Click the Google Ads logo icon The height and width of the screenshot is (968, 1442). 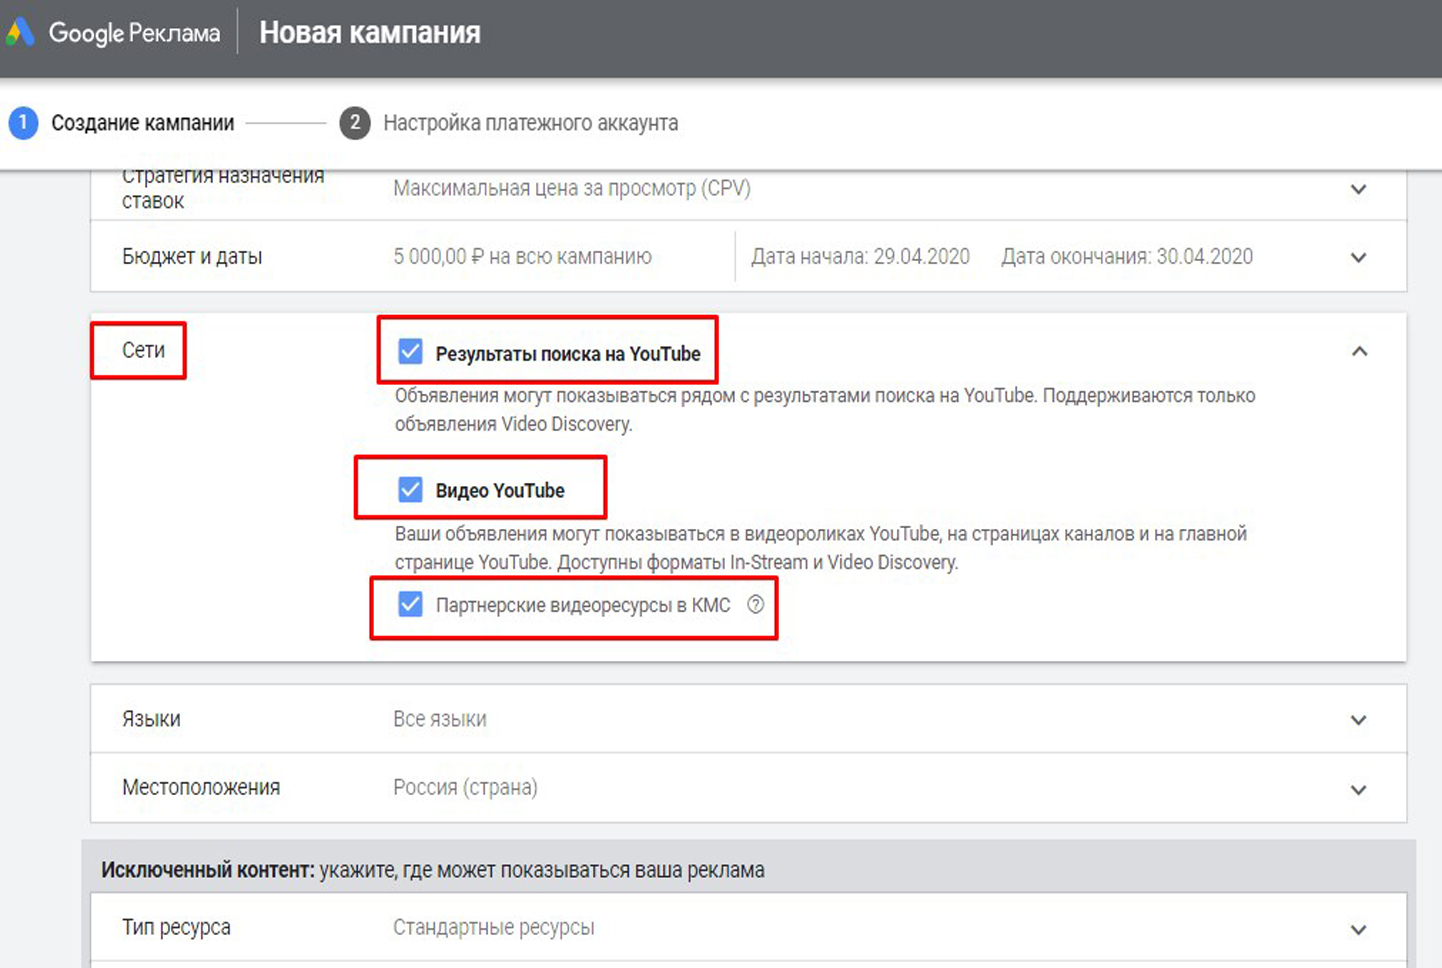coord(20,33)
